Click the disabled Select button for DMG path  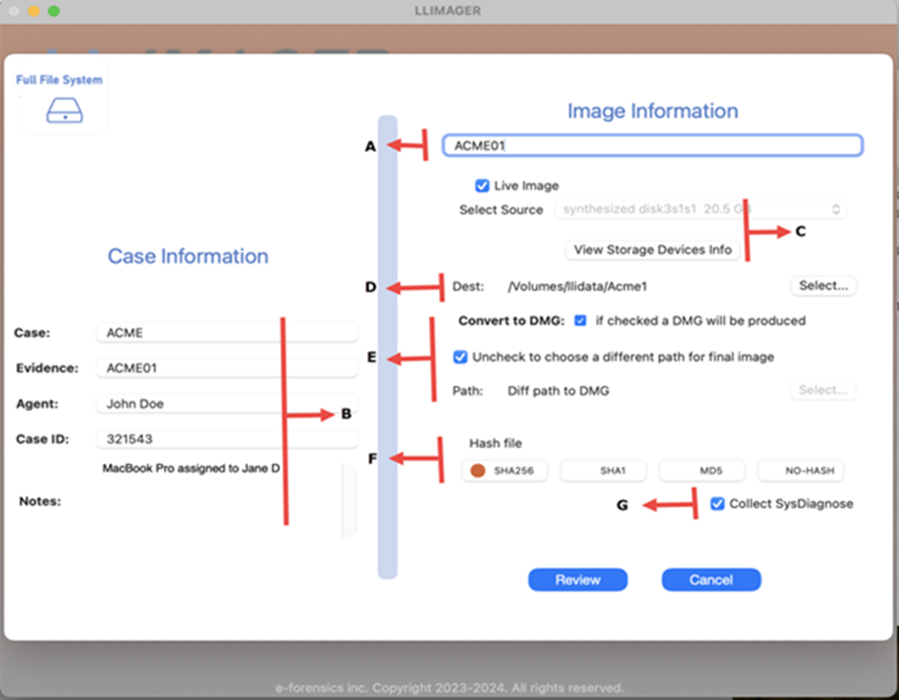(x=823, y=390)
